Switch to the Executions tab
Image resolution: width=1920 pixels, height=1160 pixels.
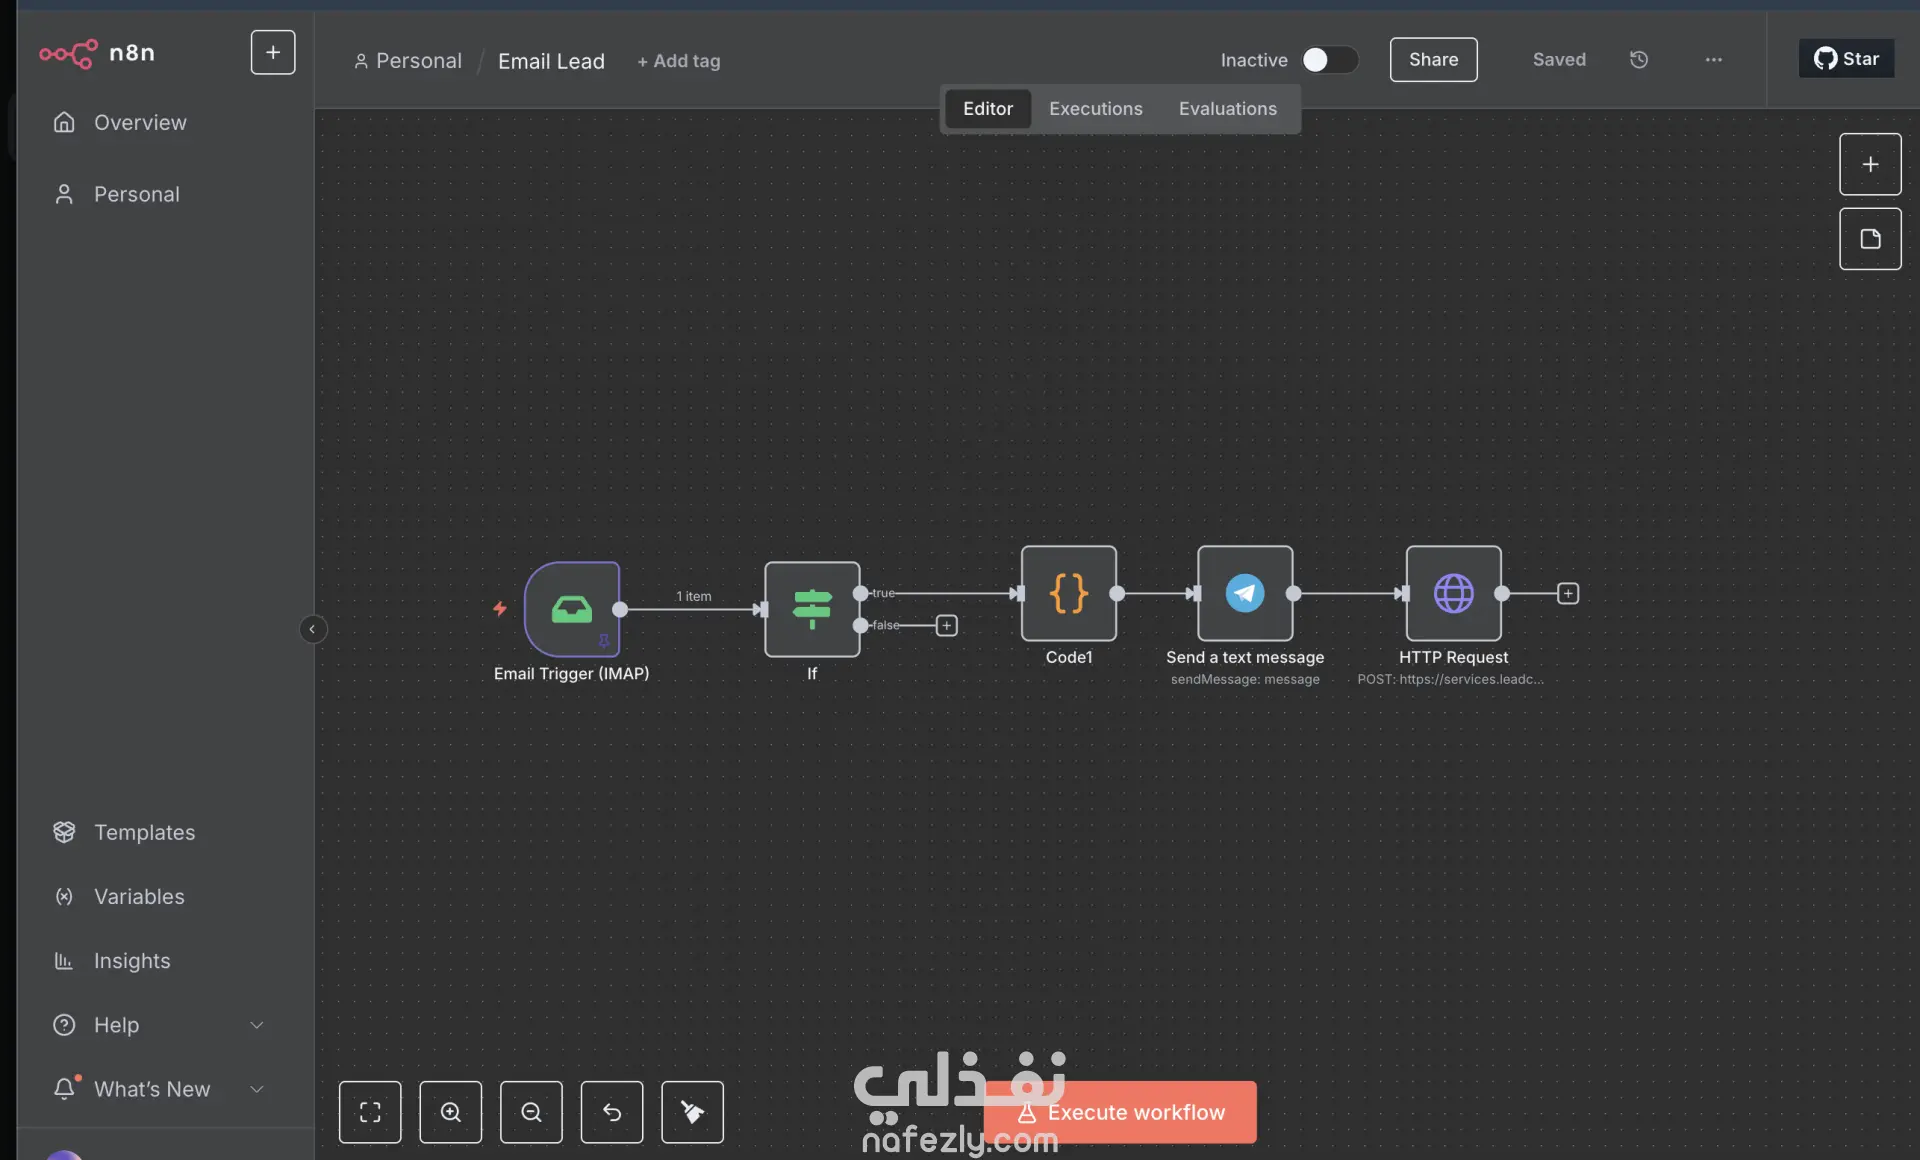pyautogui.click(x=1095, y=109)
